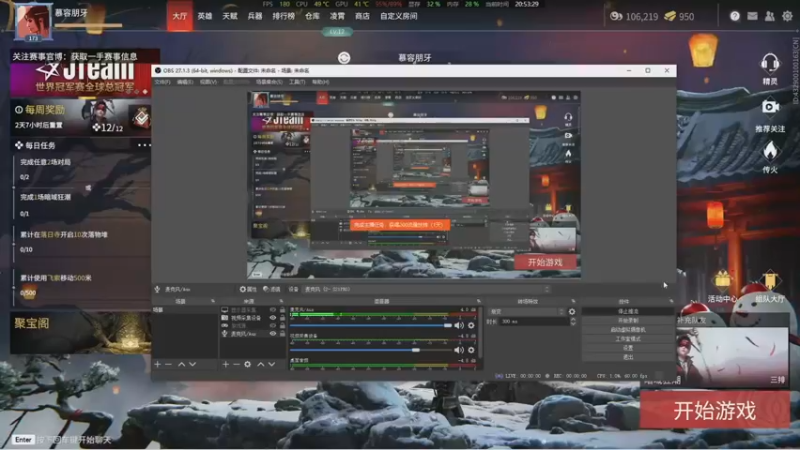
Task: Click the pop-out icon on OBS 控件 dock header
Action: [671, 302]
